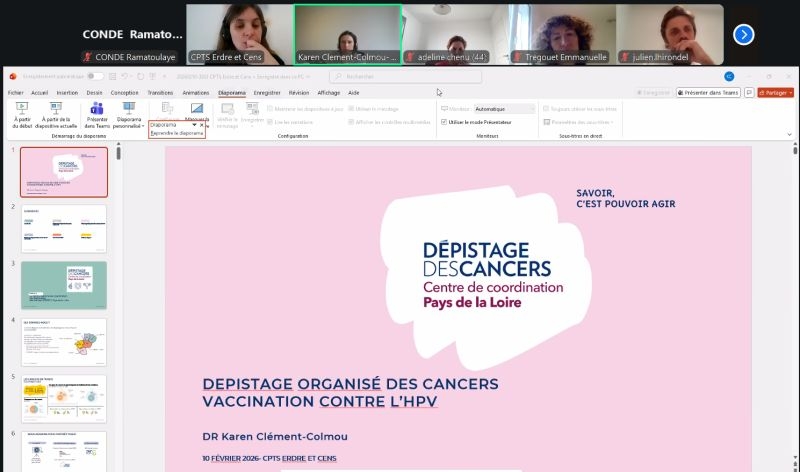The height and width of the screenshot is (472, 800).
Task: Switch to the Dessin tab
Action: point(94,93)
